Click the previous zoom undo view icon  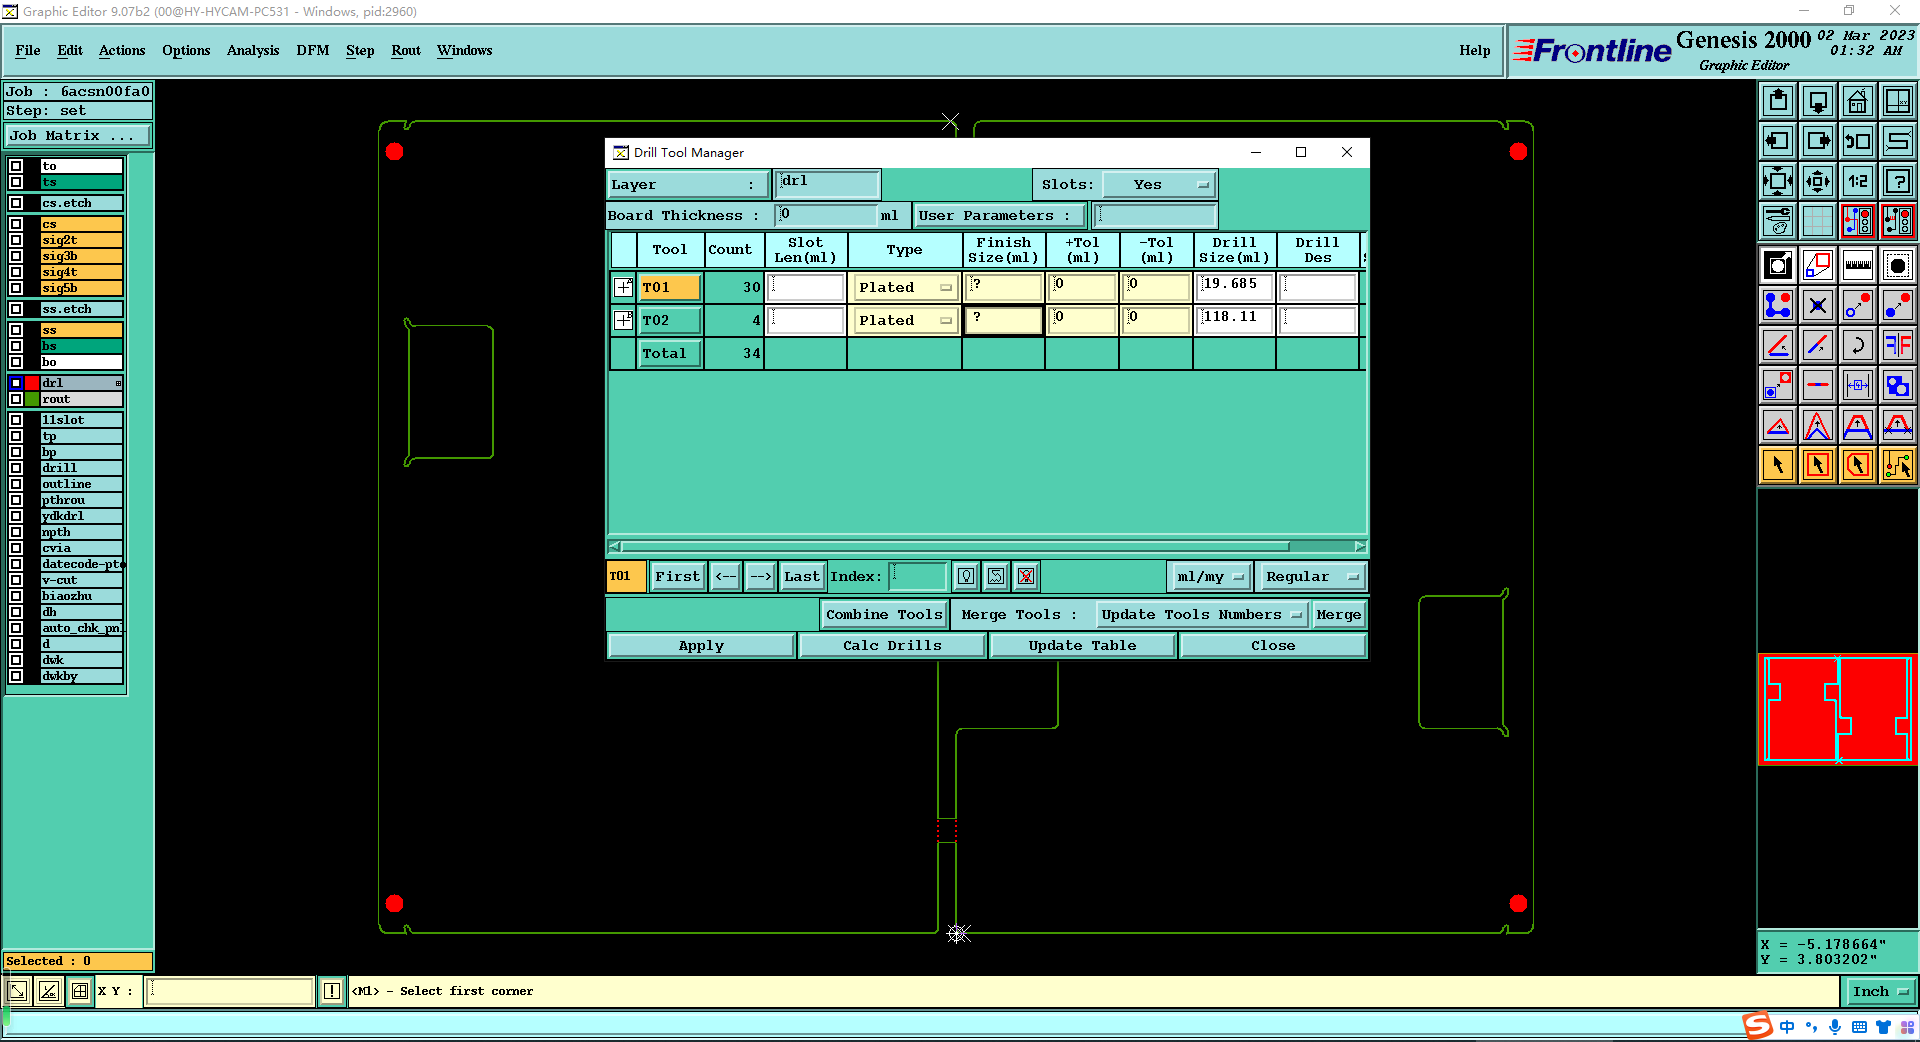click(1858, 141)
